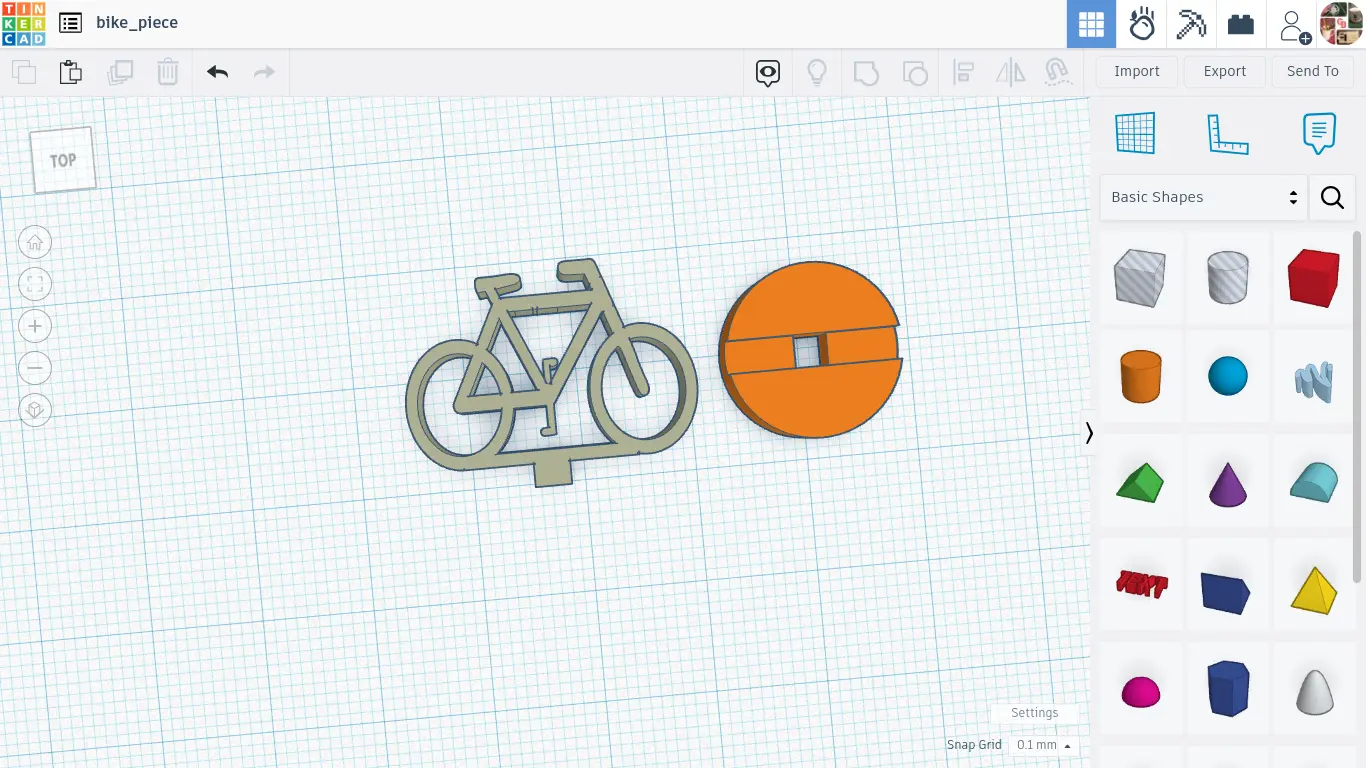Import a file into the design
This screenshot has height=768, width=1366.
1136,71
